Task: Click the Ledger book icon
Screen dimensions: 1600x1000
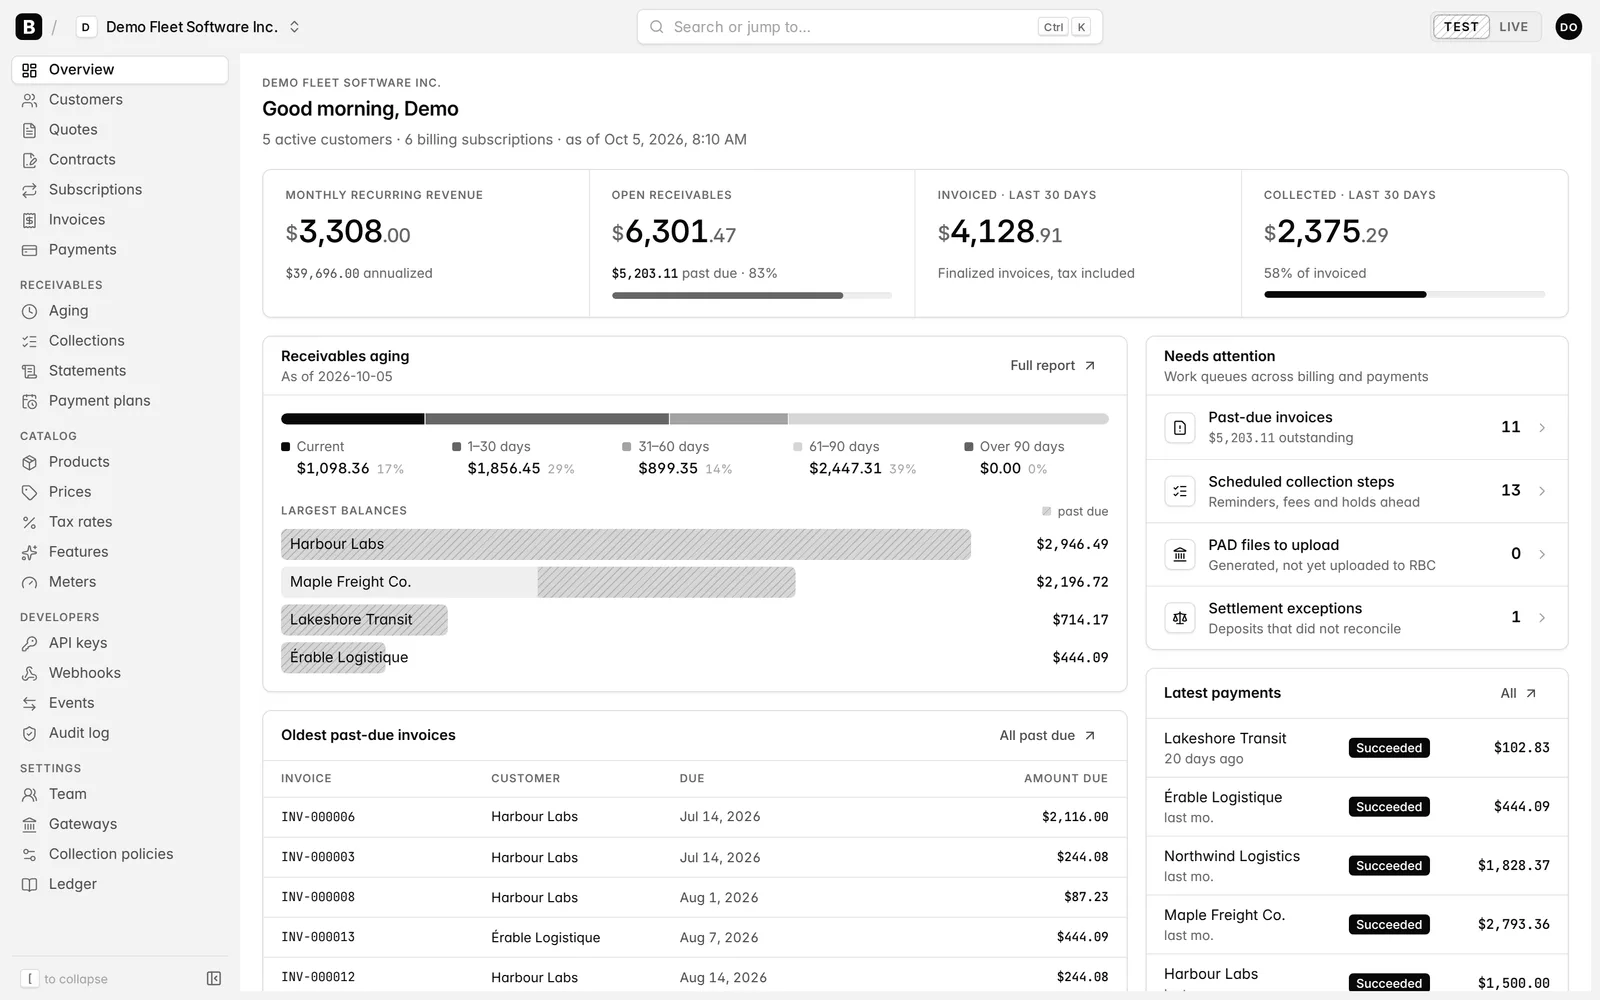Action: [x=30, y=884]
